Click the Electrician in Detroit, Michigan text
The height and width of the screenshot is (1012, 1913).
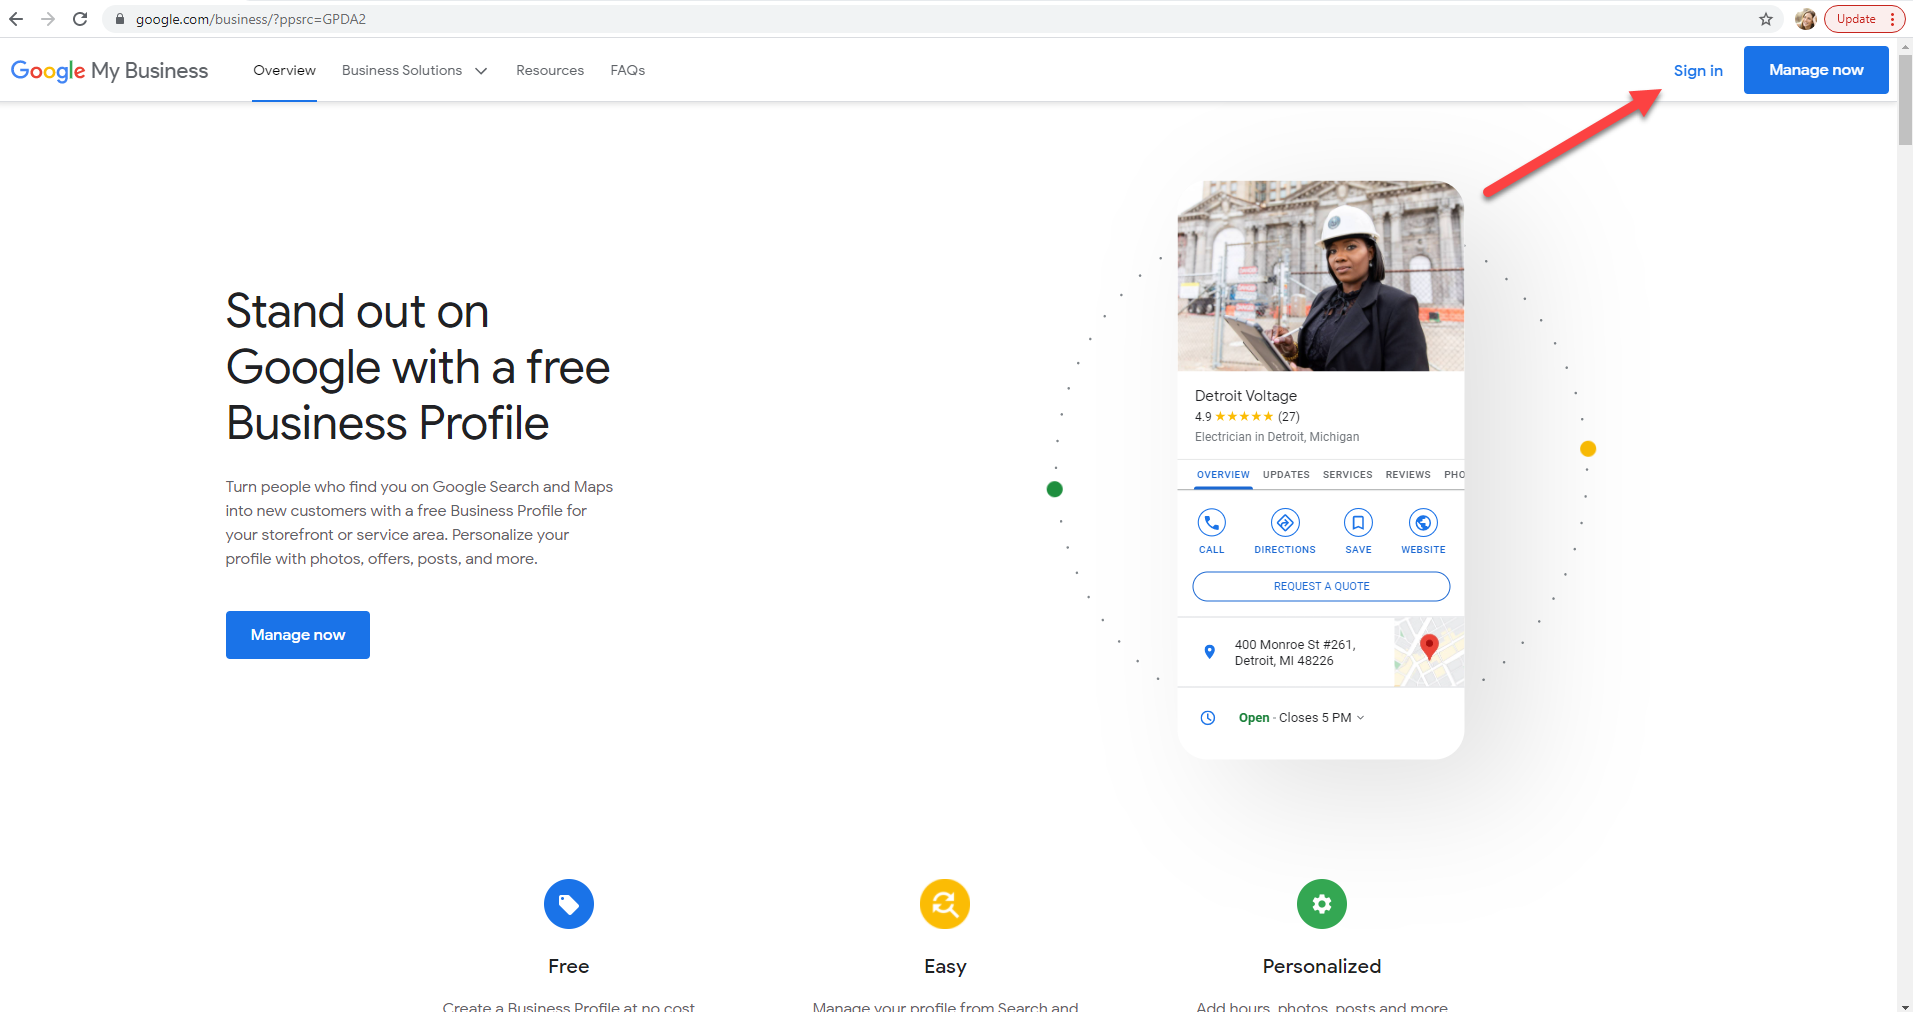click(1277, 437)
